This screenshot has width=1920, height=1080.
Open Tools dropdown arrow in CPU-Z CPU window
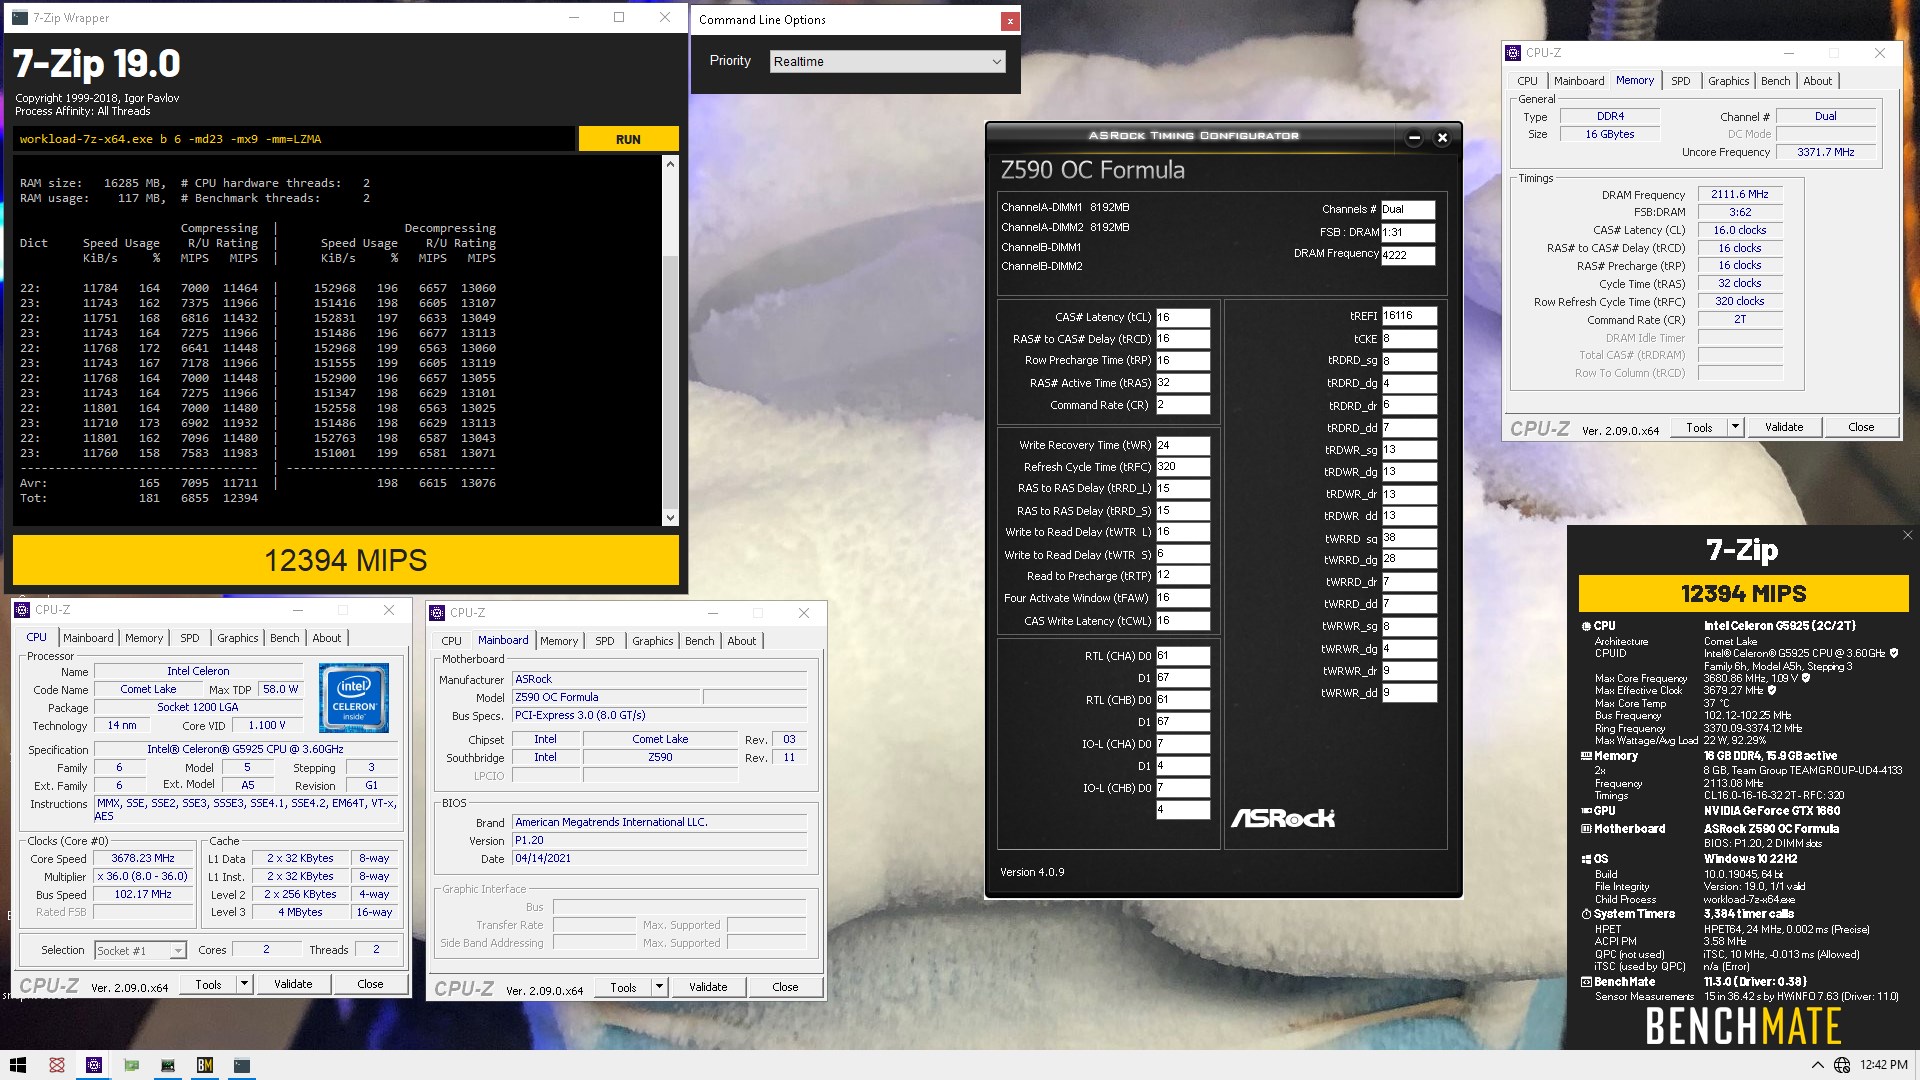click(244, 984)
